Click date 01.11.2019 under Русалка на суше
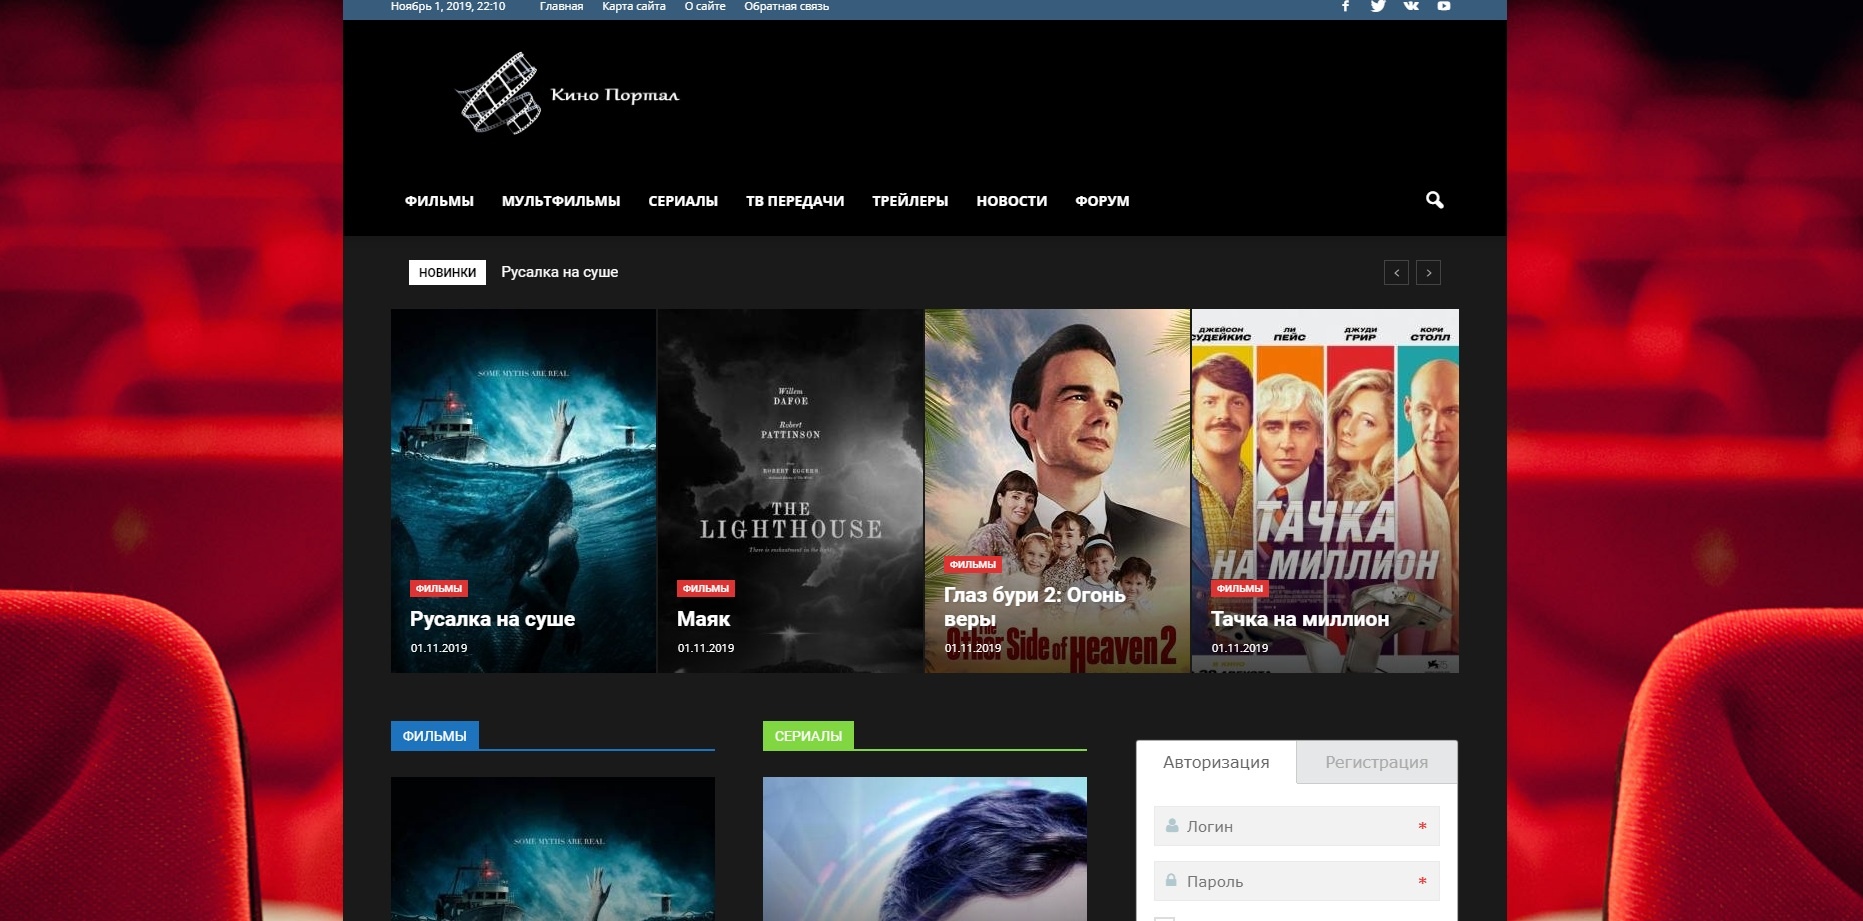 point(439,648)
